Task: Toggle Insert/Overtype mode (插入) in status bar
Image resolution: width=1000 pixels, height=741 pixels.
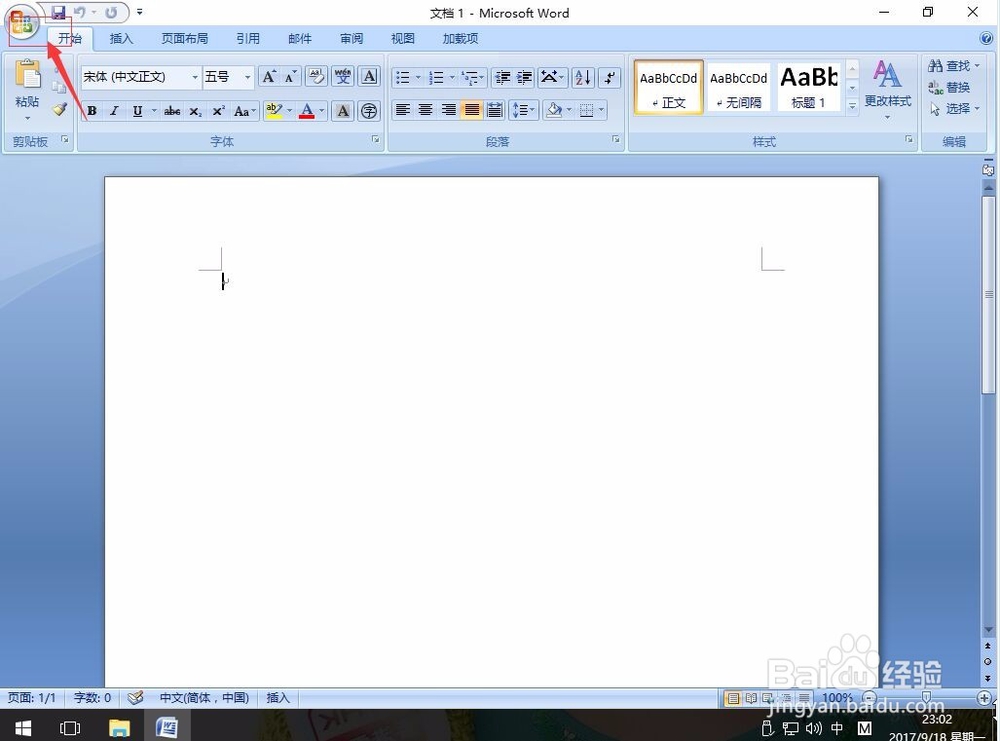Action: [277, 698]
